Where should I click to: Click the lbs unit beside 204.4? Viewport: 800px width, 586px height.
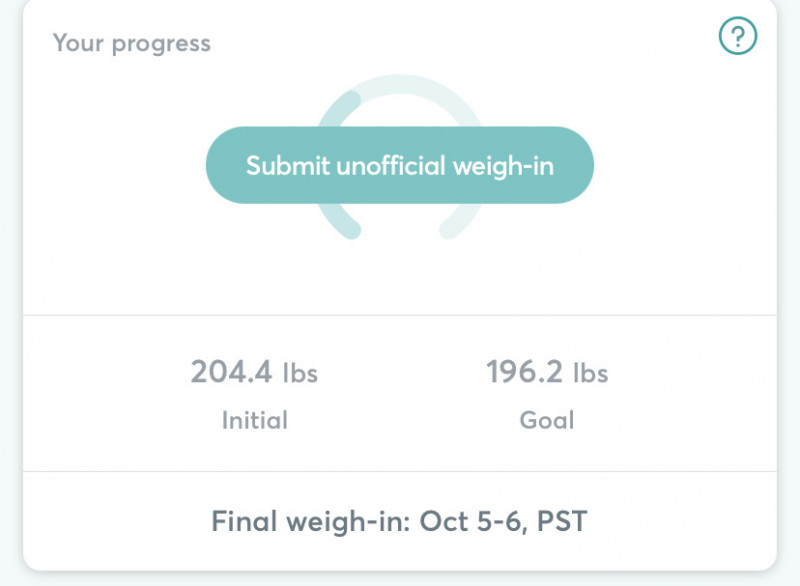(299, 374)
